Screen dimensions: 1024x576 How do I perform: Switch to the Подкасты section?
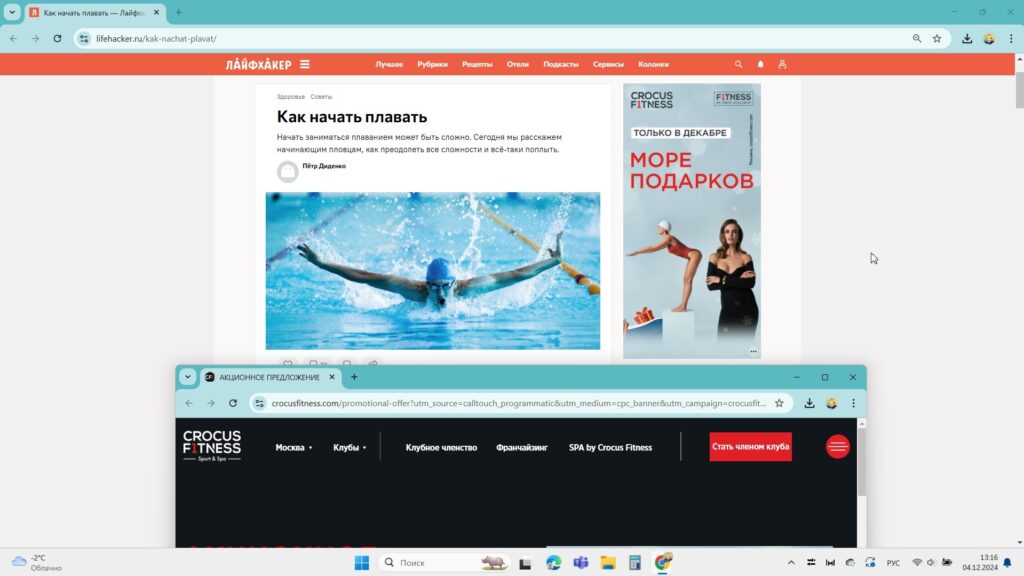click(560, 64)
